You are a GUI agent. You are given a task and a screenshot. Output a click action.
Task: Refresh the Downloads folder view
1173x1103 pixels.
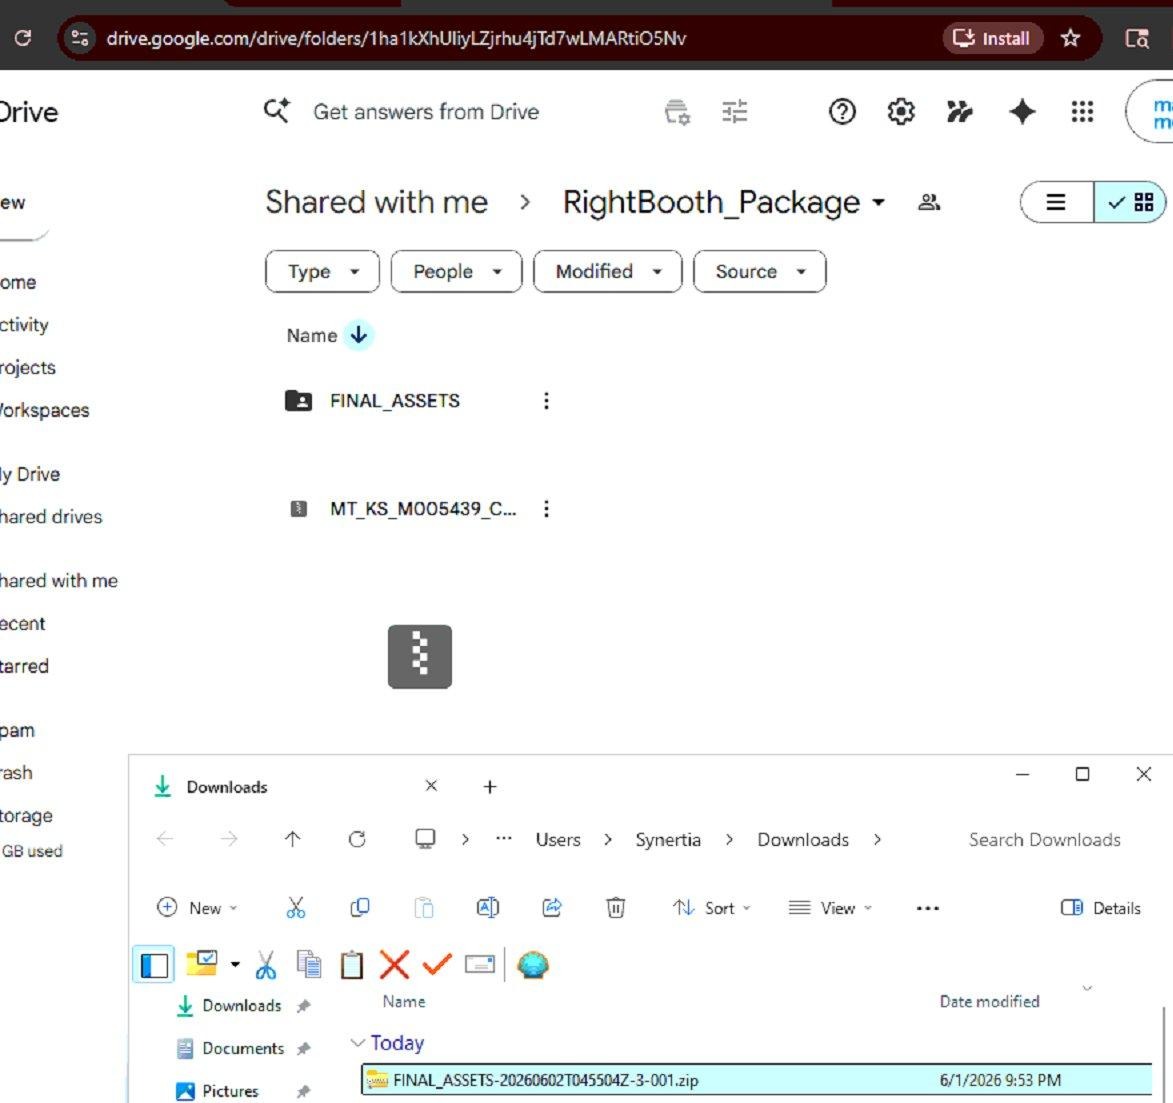pyautogui.click(x=357, y=839)
